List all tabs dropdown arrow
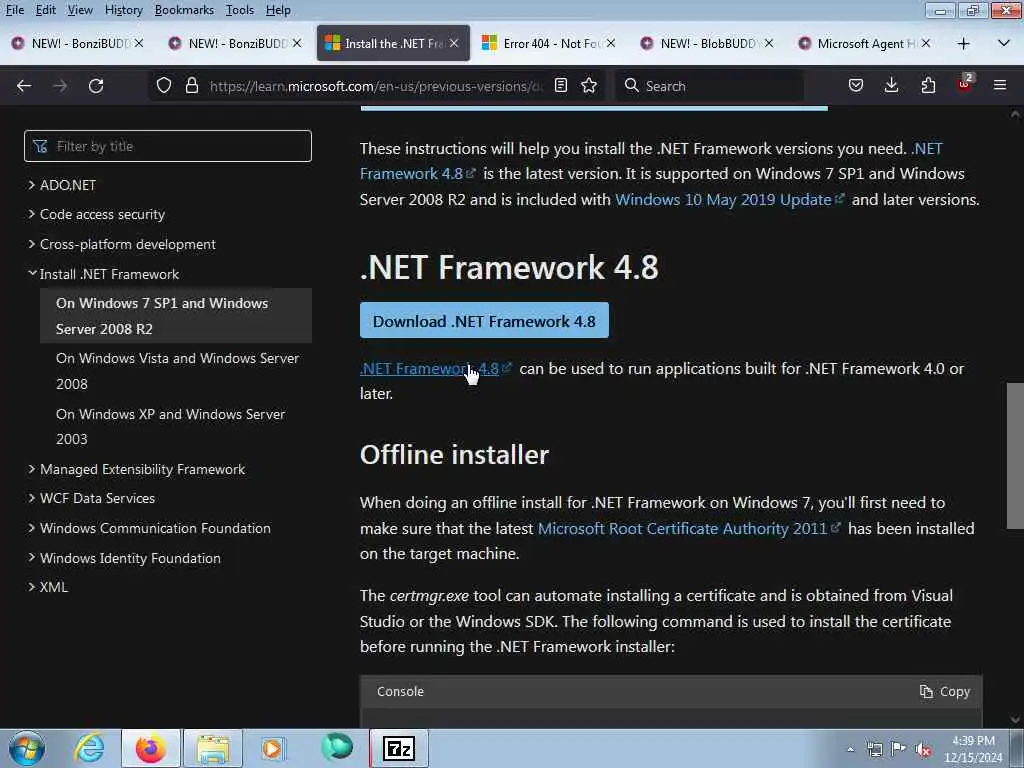Viewport: 1024px width, 768px height. pos(1004,43)
